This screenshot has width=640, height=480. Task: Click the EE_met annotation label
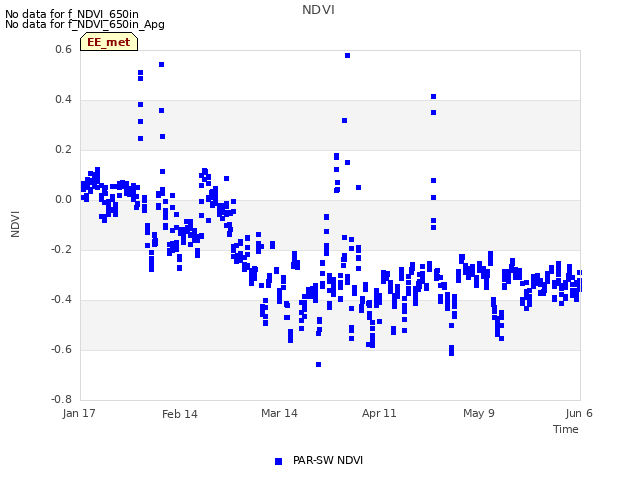coord(109,42)
